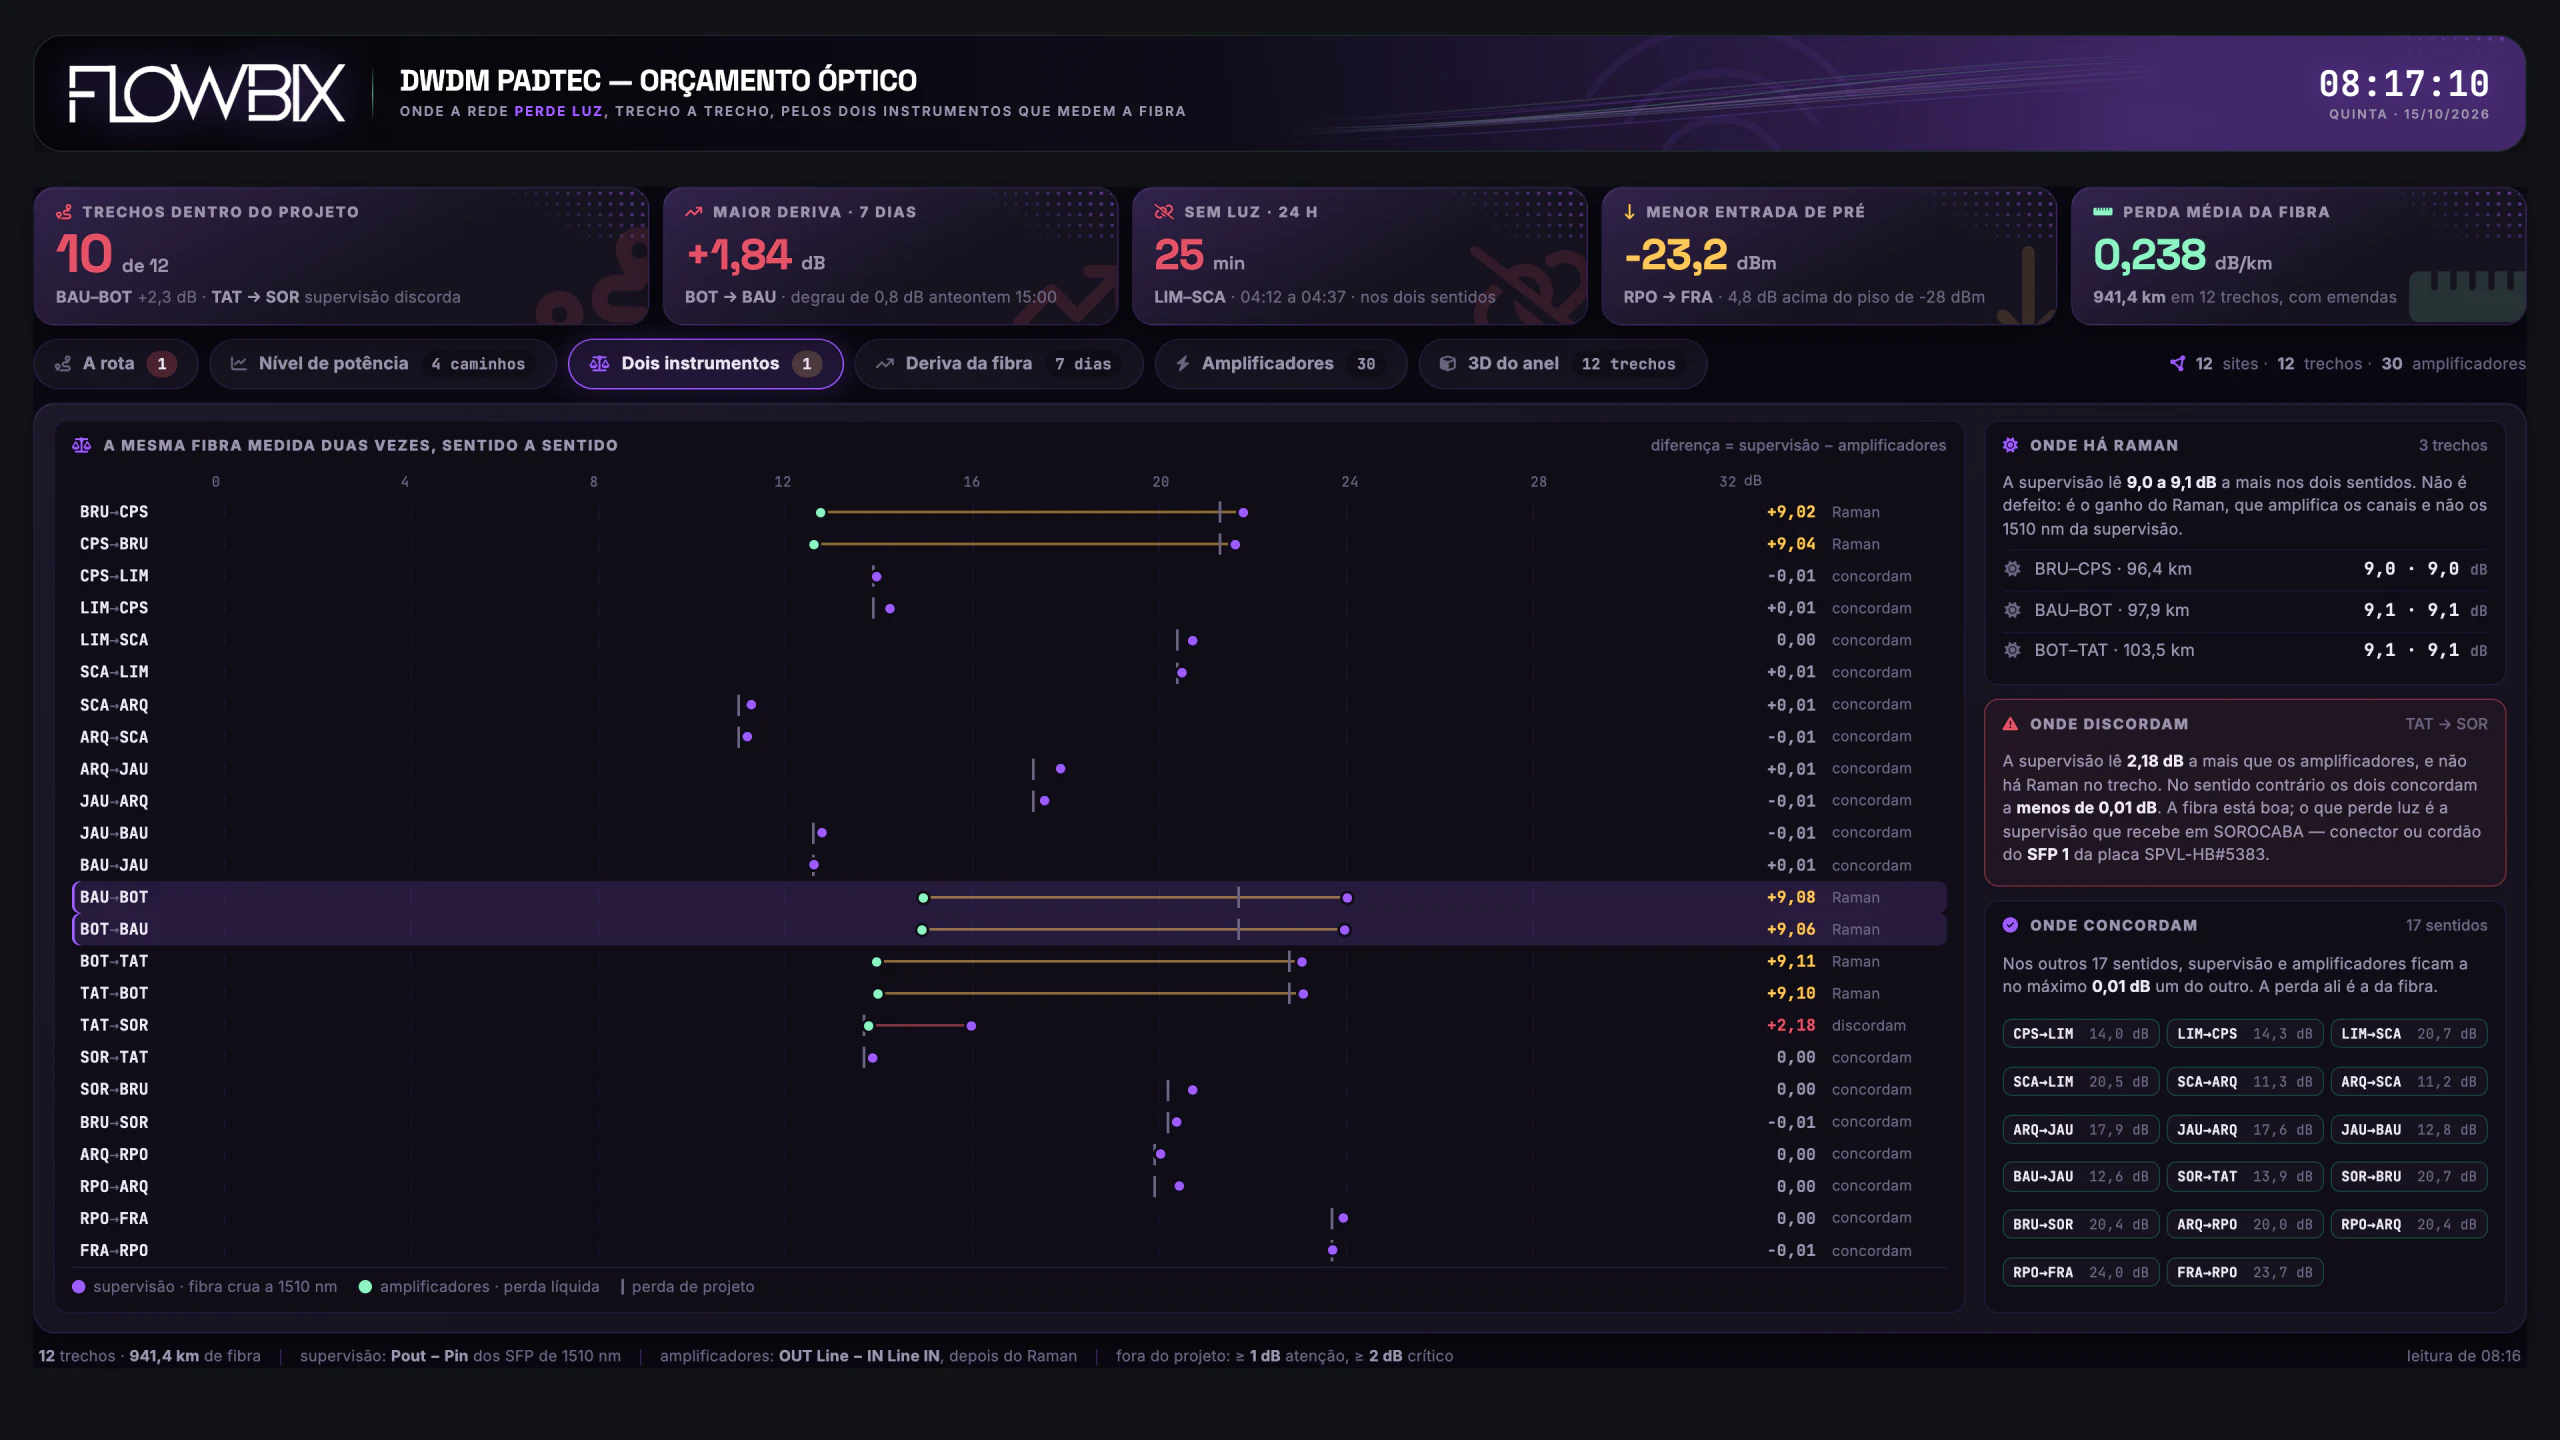Click the route icon in A rota tab

[63, 364]
